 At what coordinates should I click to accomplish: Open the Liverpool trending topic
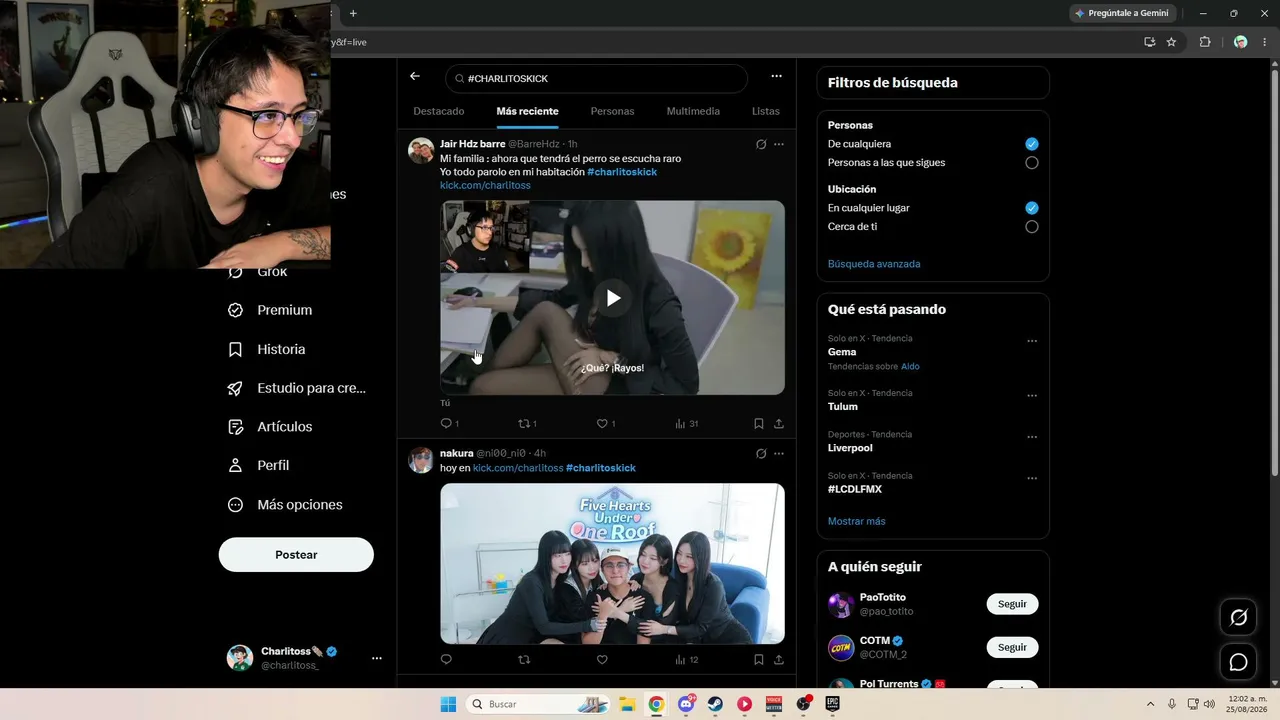(850, 448)
